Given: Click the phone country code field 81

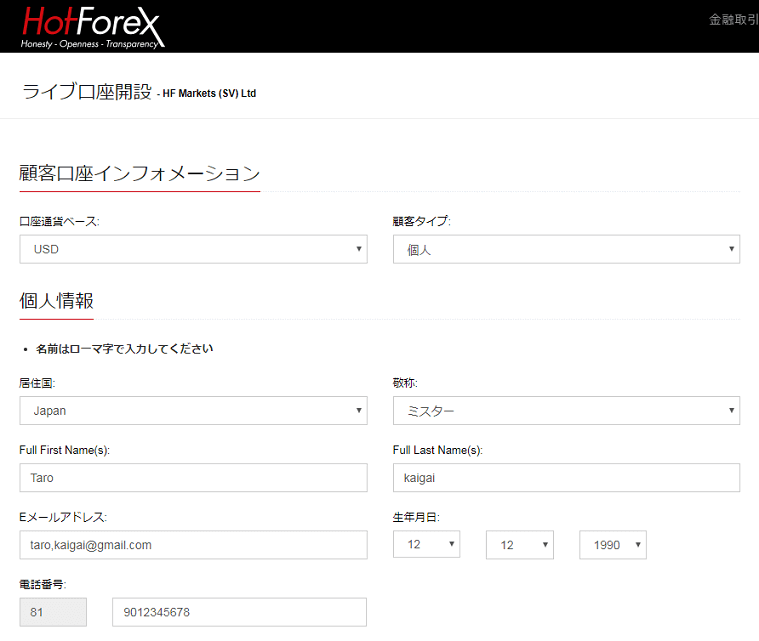Looking at the screenshot, I should [53, 612].
